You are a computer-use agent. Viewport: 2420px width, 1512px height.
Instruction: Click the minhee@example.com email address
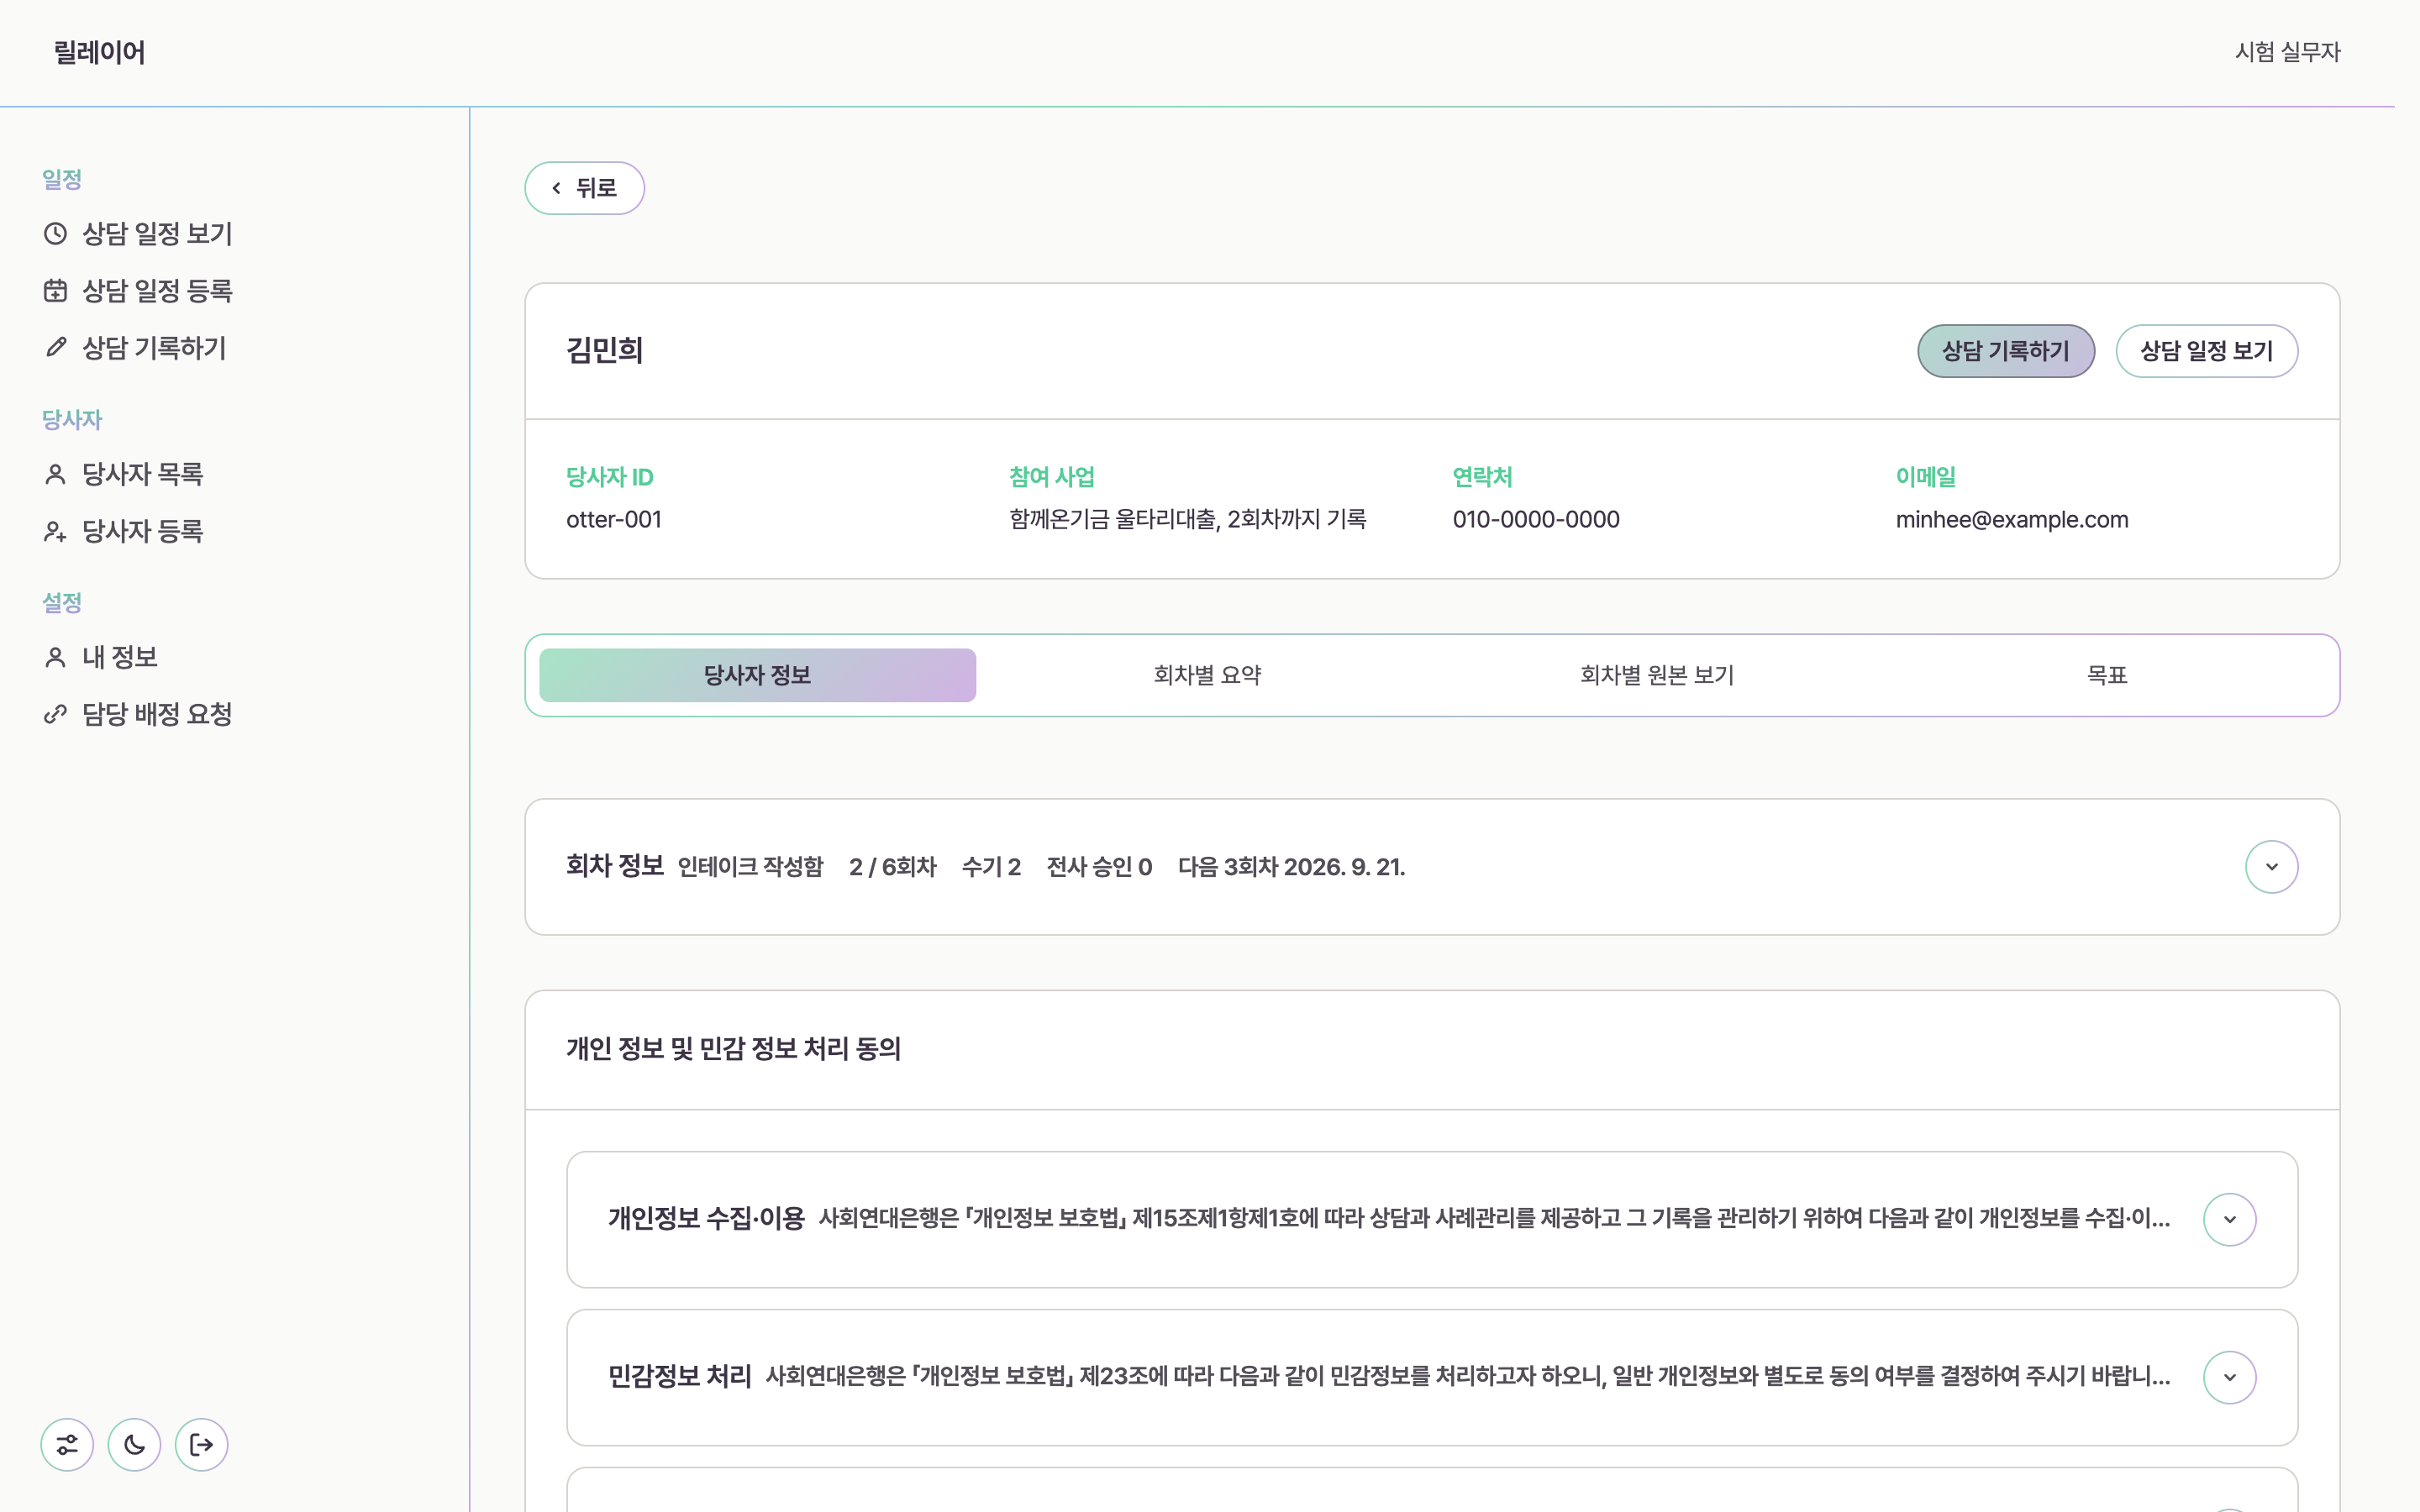pyautogui.click(x=2012, y=519)
